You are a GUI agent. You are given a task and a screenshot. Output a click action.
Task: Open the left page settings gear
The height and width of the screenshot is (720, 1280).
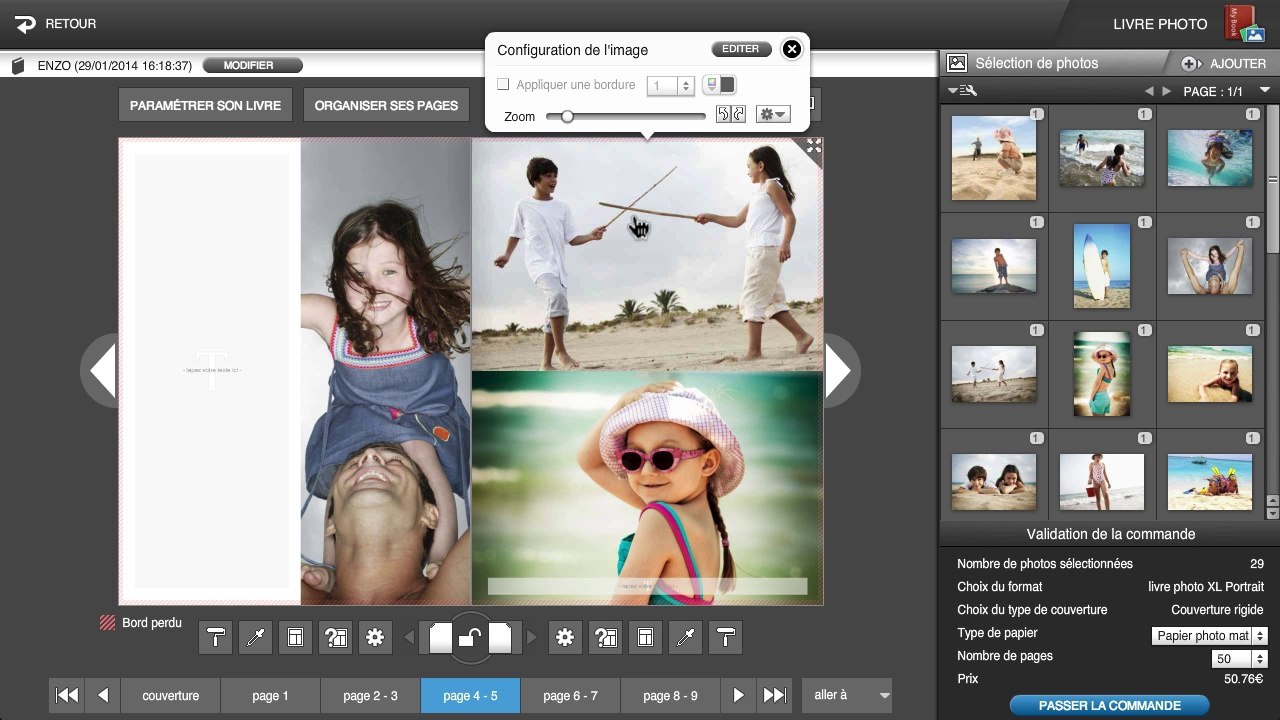click(x=375, y=637)
